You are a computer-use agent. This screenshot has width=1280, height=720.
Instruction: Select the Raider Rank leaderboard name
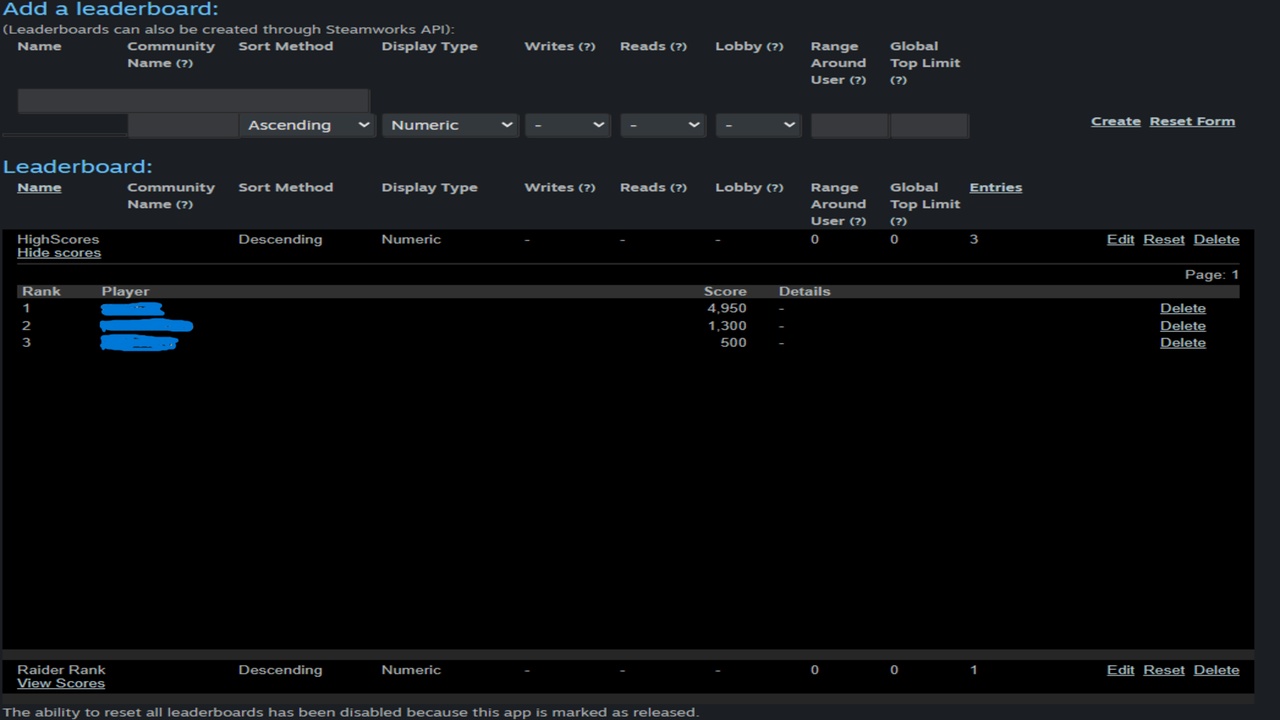click(x=61, y=670)
